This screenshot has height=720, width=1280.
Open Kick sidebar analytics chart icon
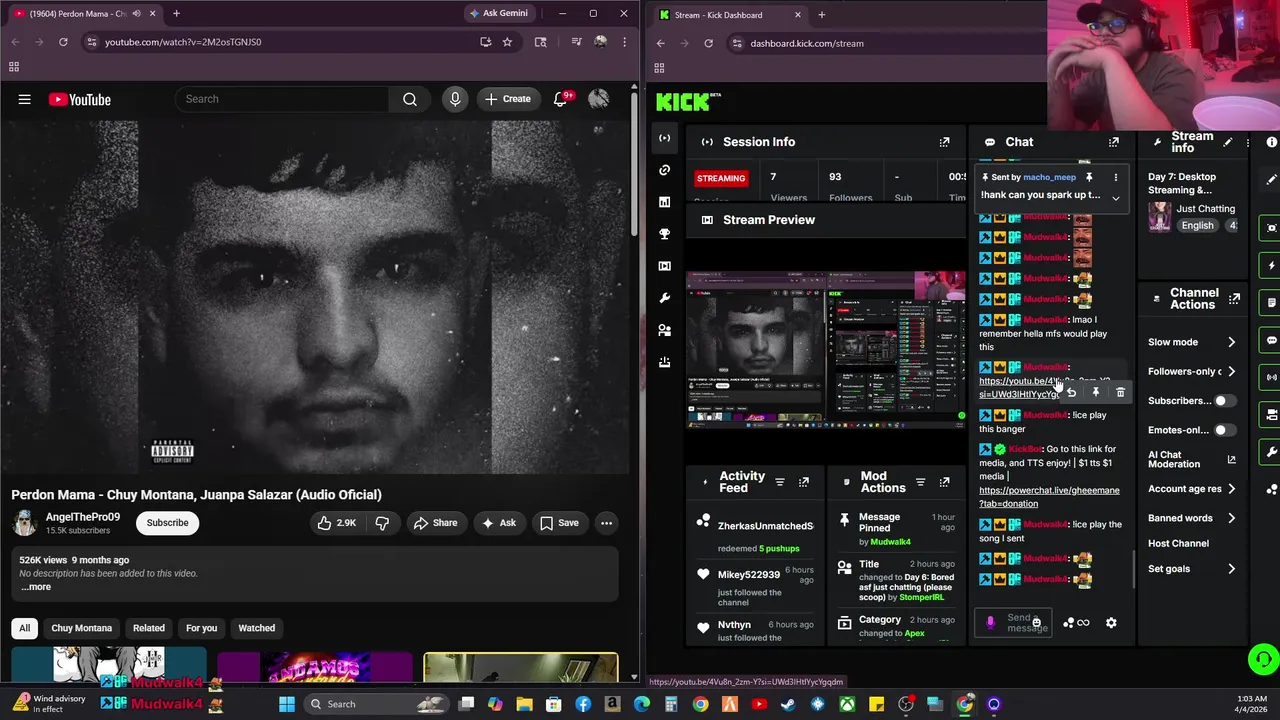tap(664, 202)
